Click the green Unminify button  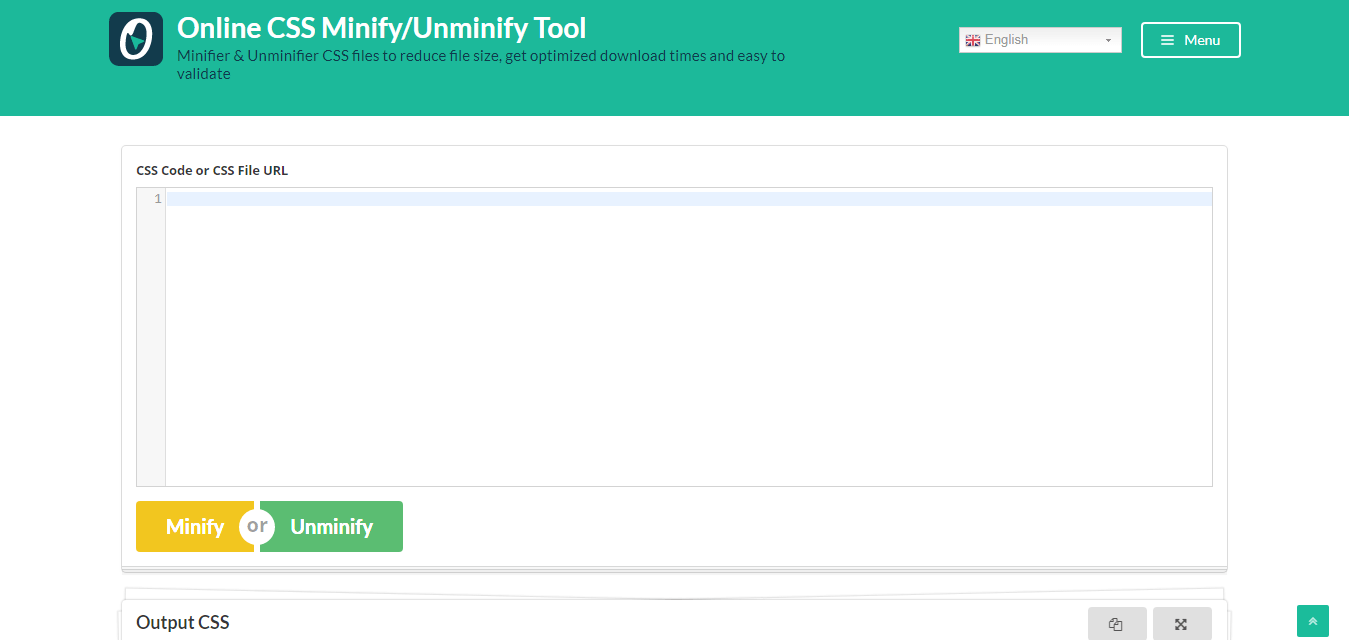click(x=331, y=526)
